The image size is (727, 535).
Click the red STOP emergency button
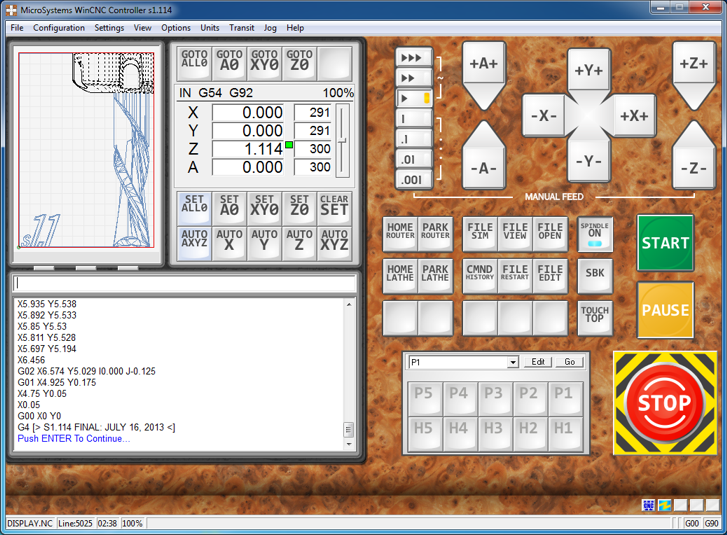click(664, 403)
